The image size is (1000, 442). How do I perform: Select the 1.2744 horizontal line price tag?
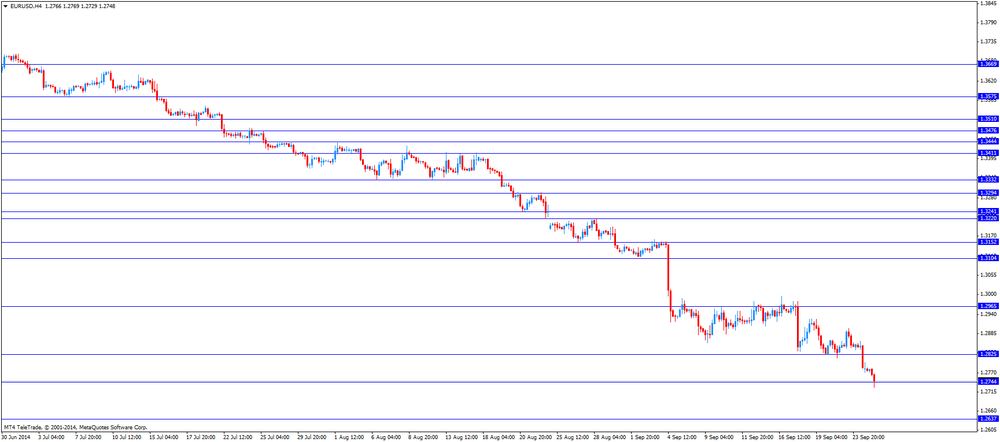point(988,381)
